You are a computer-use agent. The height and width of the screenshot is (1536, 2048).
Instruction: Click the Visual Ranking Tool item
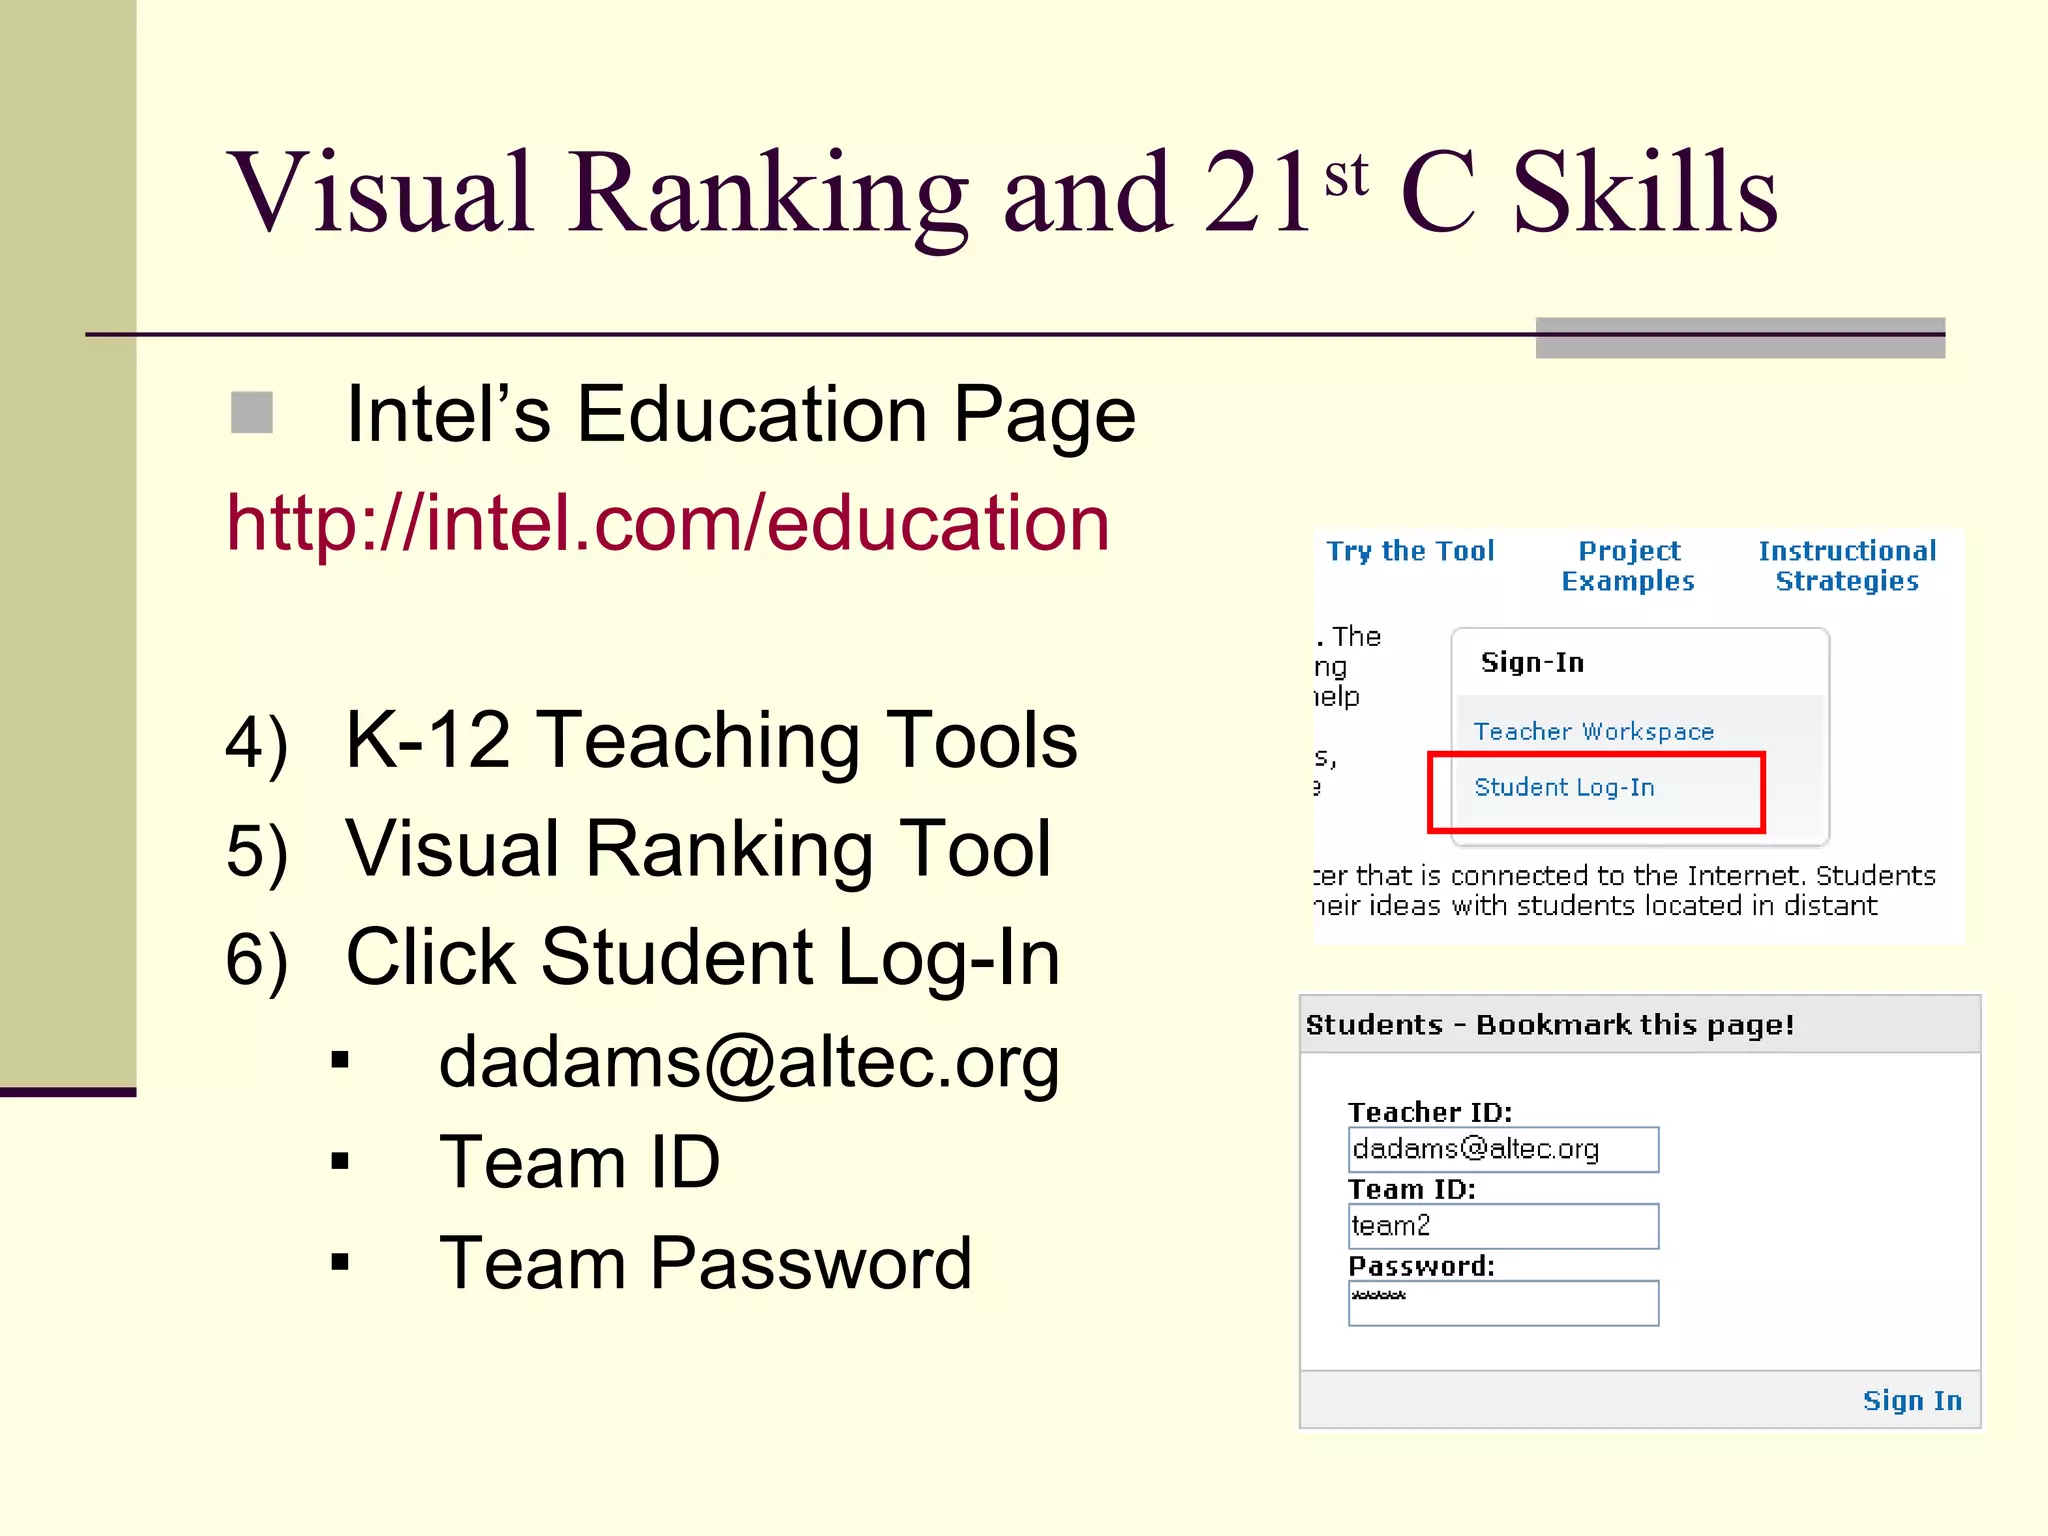(698, 849)
